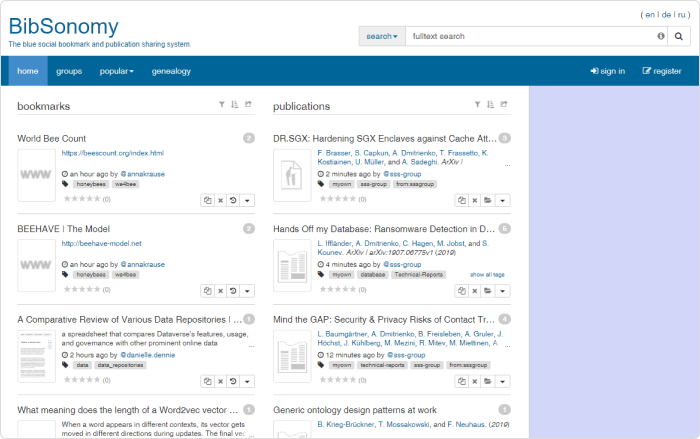Image resolution: width=700 pixels, height=439 pixels.
Task: Expand the popular menu
Action: click(117, 71)
